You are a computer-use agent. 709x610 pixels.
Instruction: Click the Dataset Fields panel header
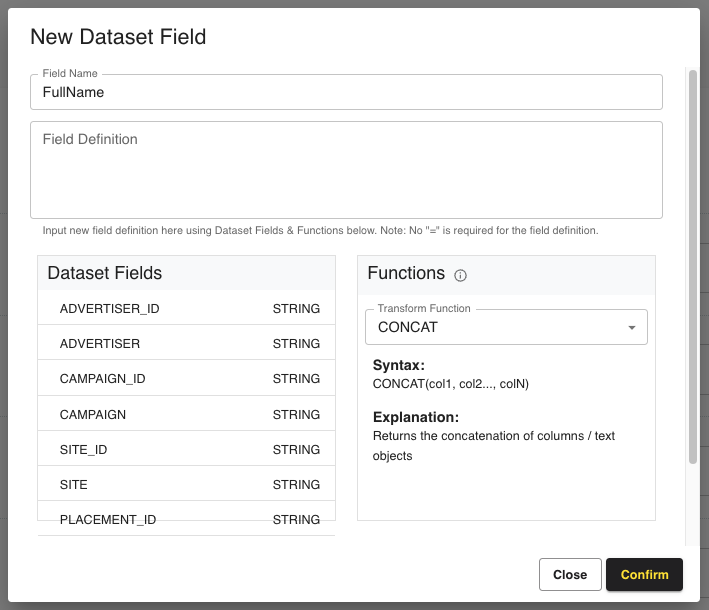tap(105, 273)
